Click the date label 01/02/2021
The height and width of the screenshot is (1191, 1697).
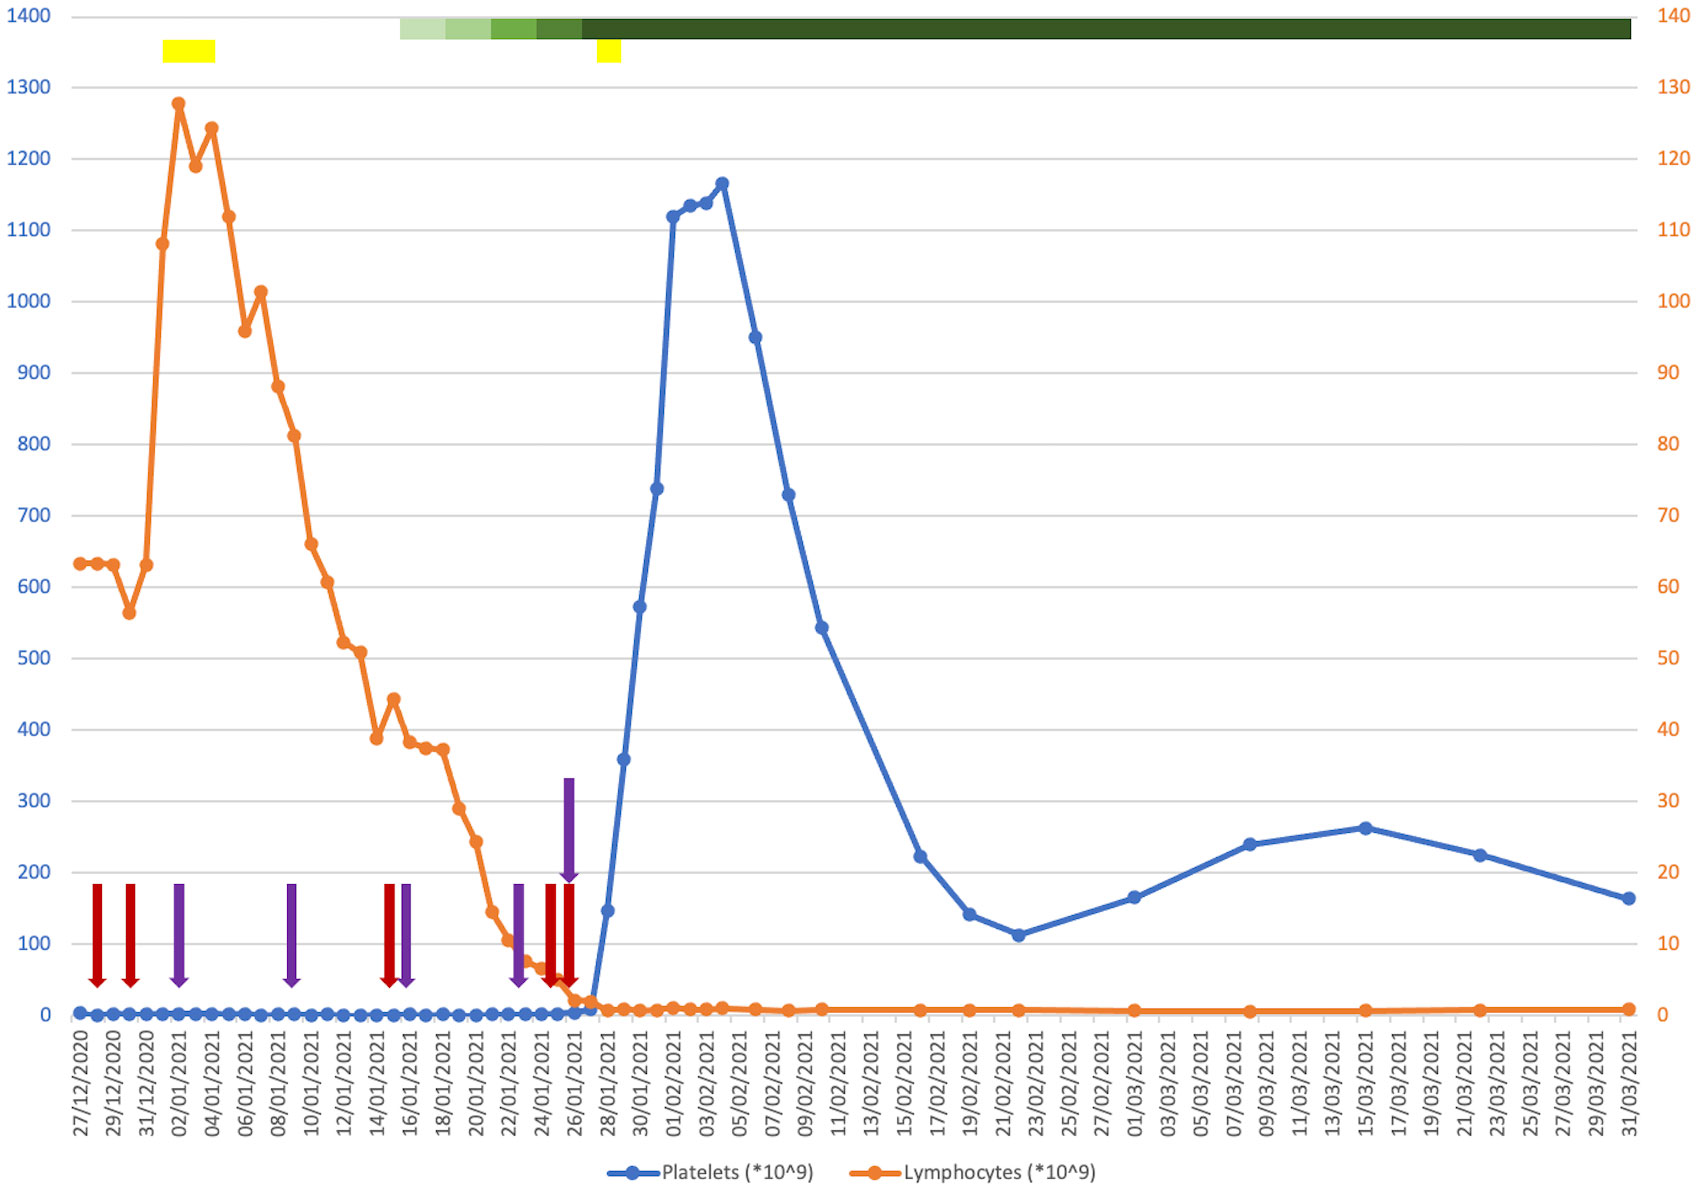pos(674,1084)
